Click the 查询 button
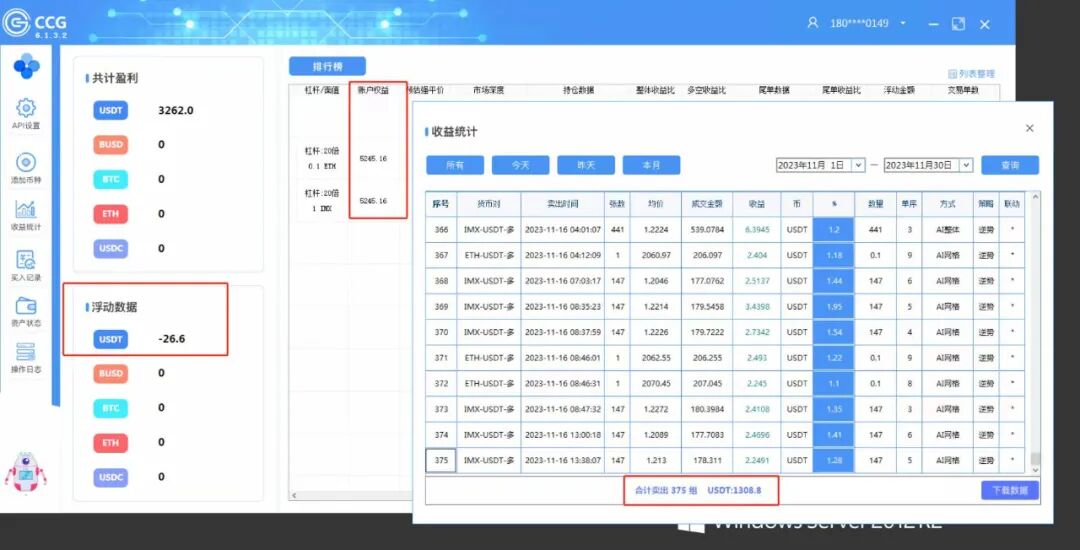 tap(1010, 165)
